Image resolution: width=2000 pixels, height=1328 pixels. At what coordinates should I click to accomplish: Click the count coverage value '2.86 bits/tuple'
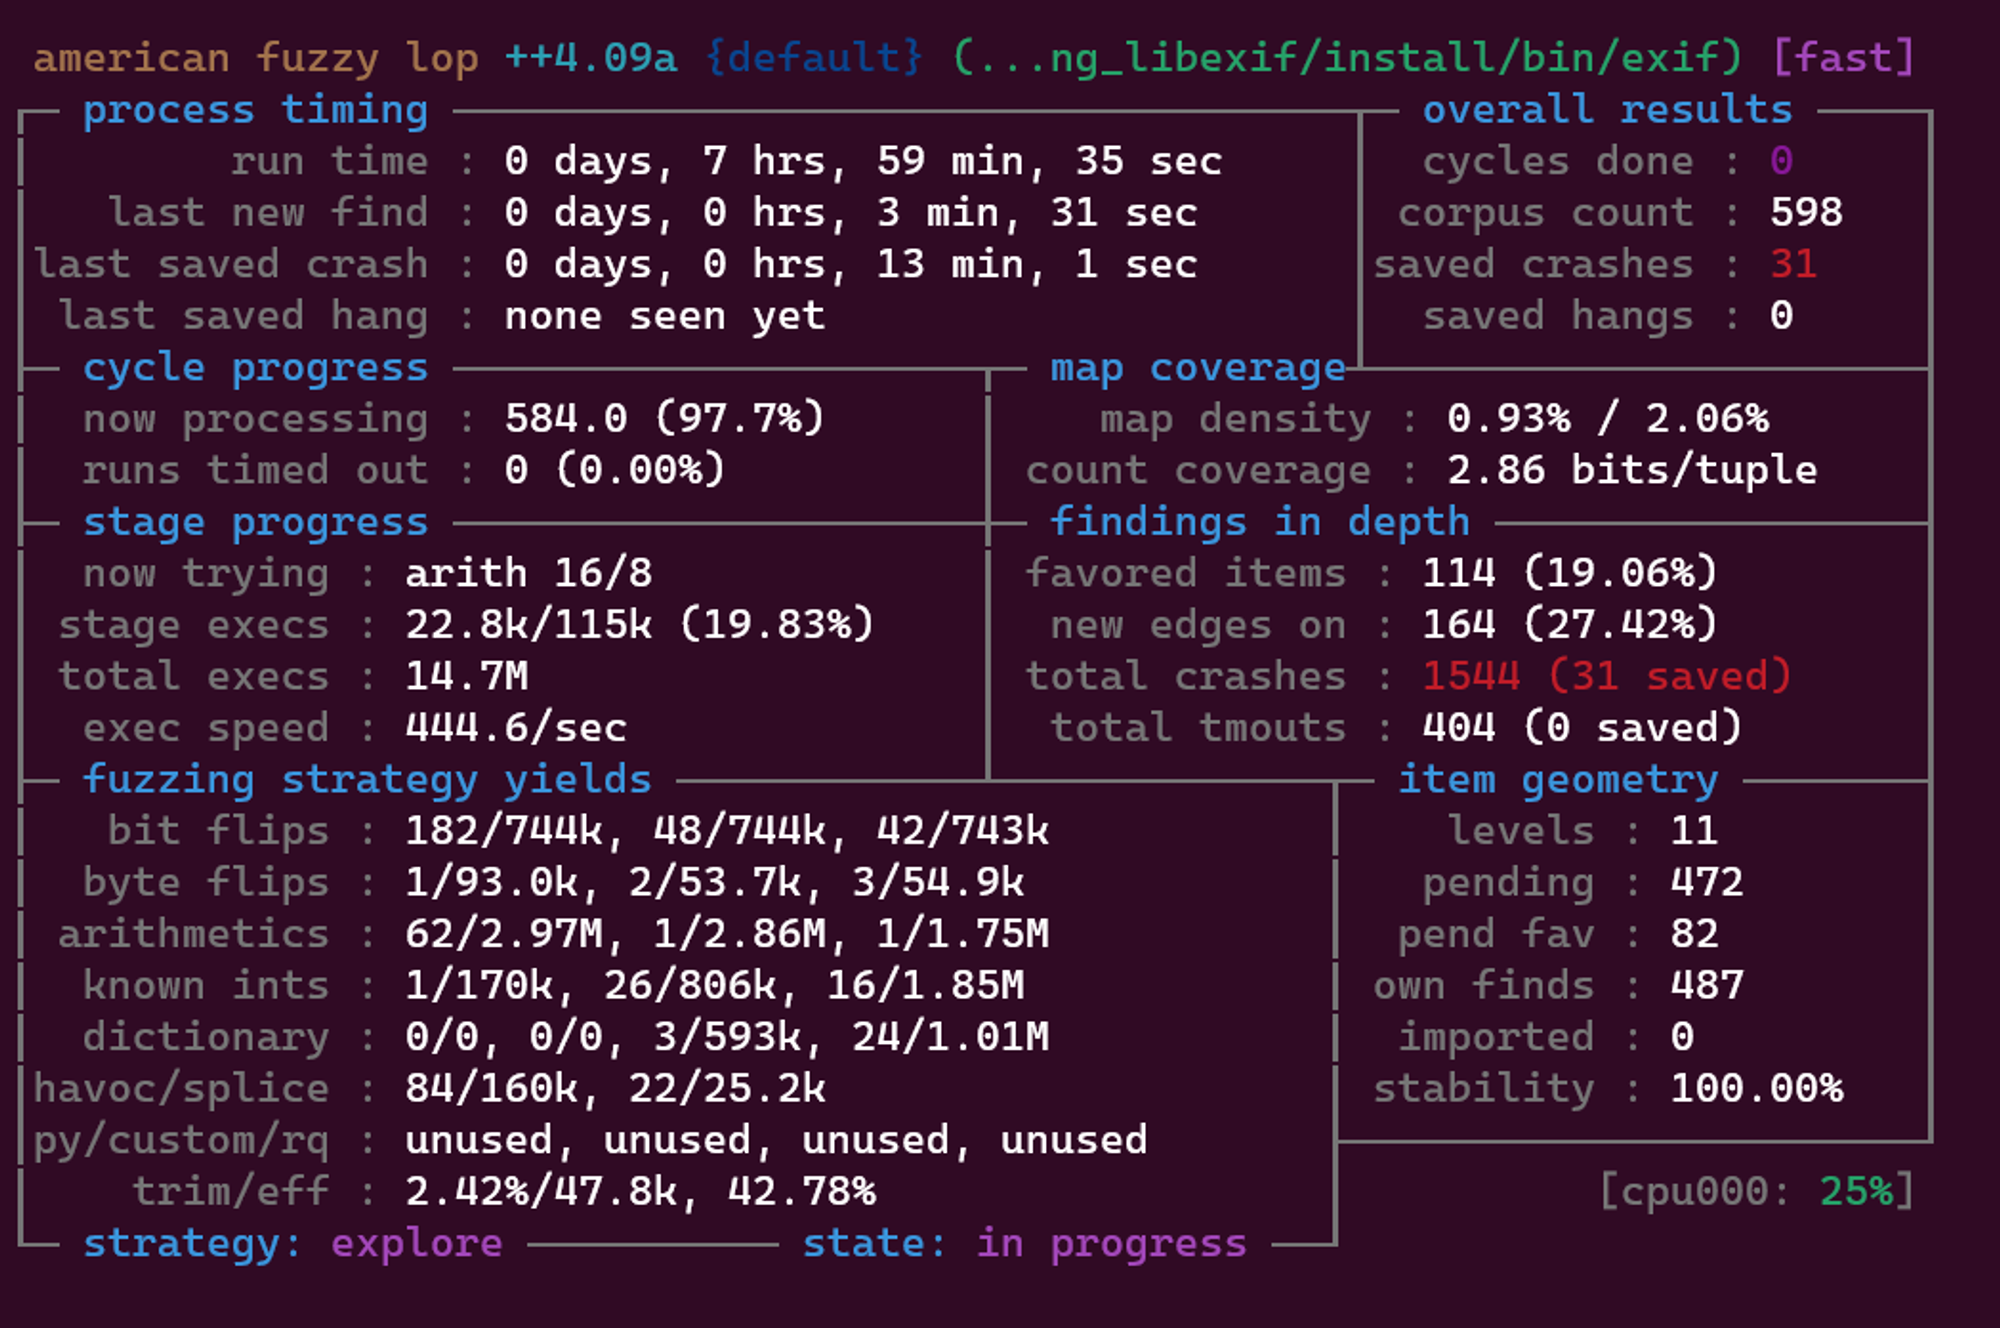tap(1632, 470)
